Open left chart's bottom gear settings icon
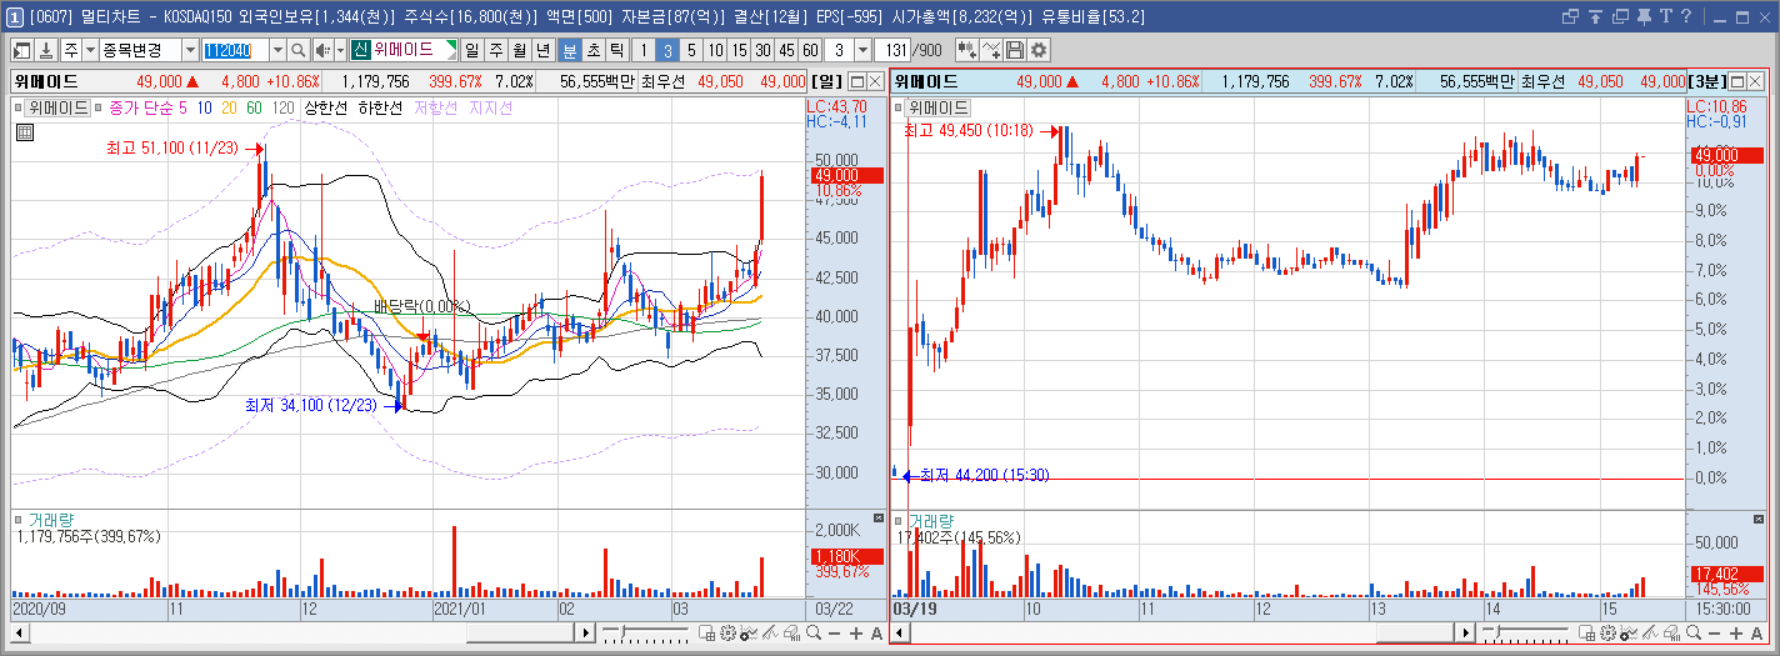The width and height of the screenshot is (1780, 656). pos(728,633)
